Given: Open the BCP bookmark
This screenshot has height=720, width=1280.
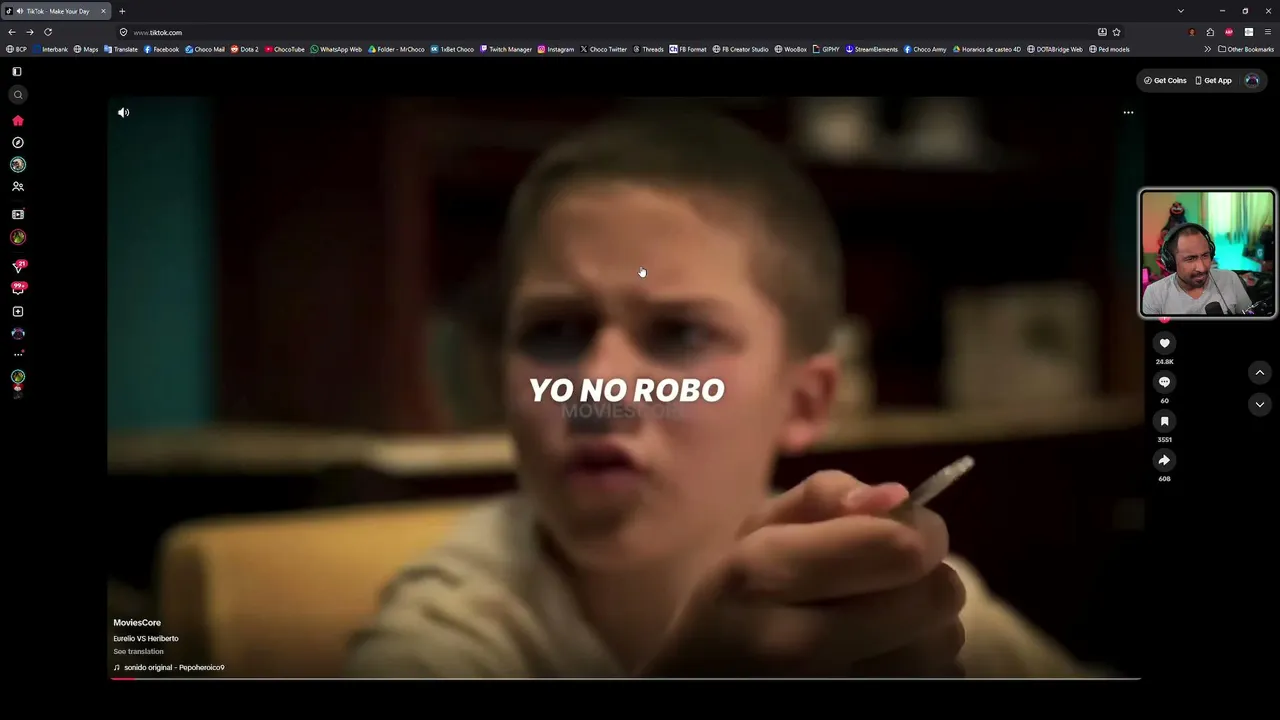Looking at the screenshot, I should point(16,49).
